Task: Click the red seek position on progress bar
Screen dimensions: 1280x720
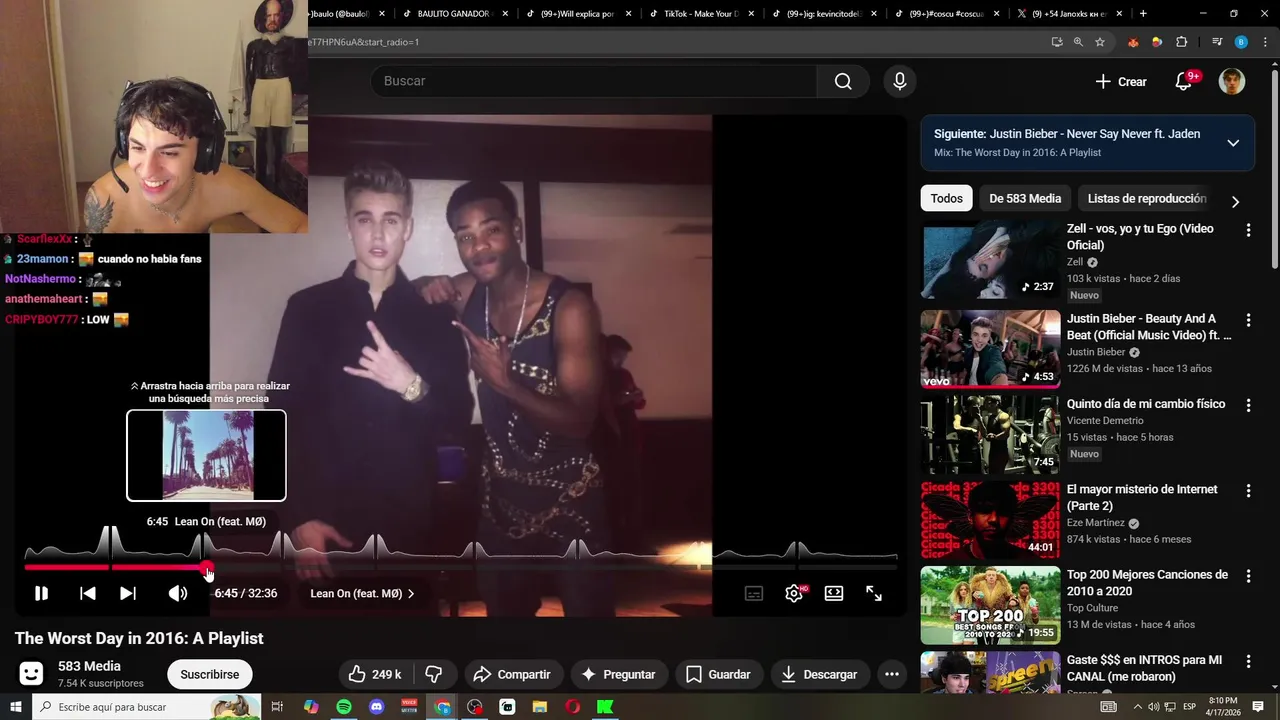Action: pyautogui.click(x=207, y=568)
